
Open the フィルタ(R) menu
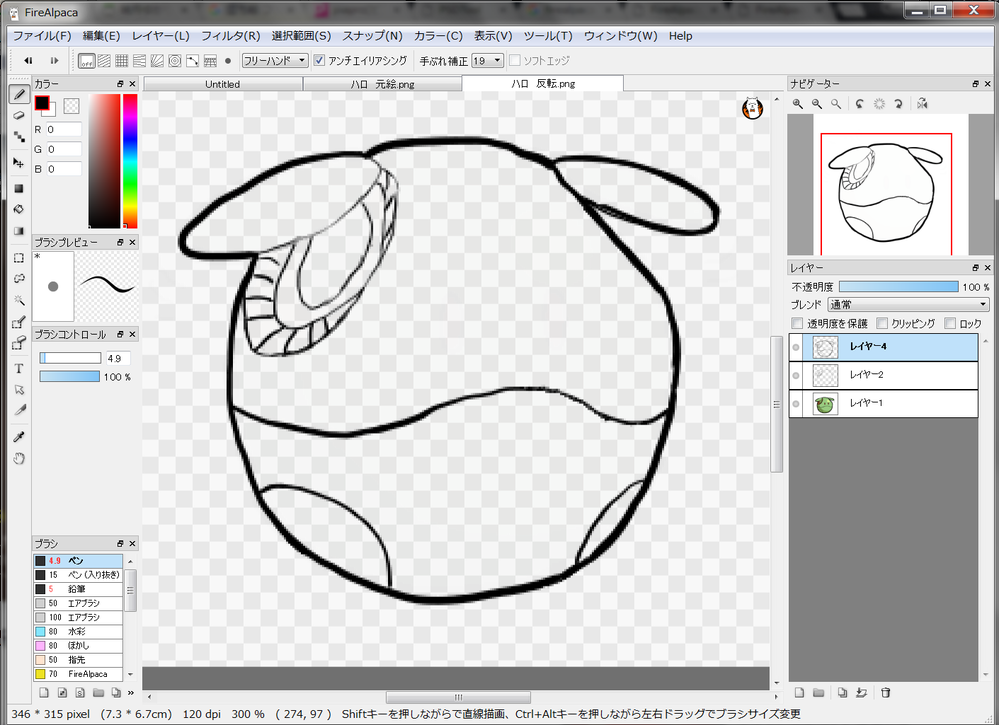[x=230, y=36]
